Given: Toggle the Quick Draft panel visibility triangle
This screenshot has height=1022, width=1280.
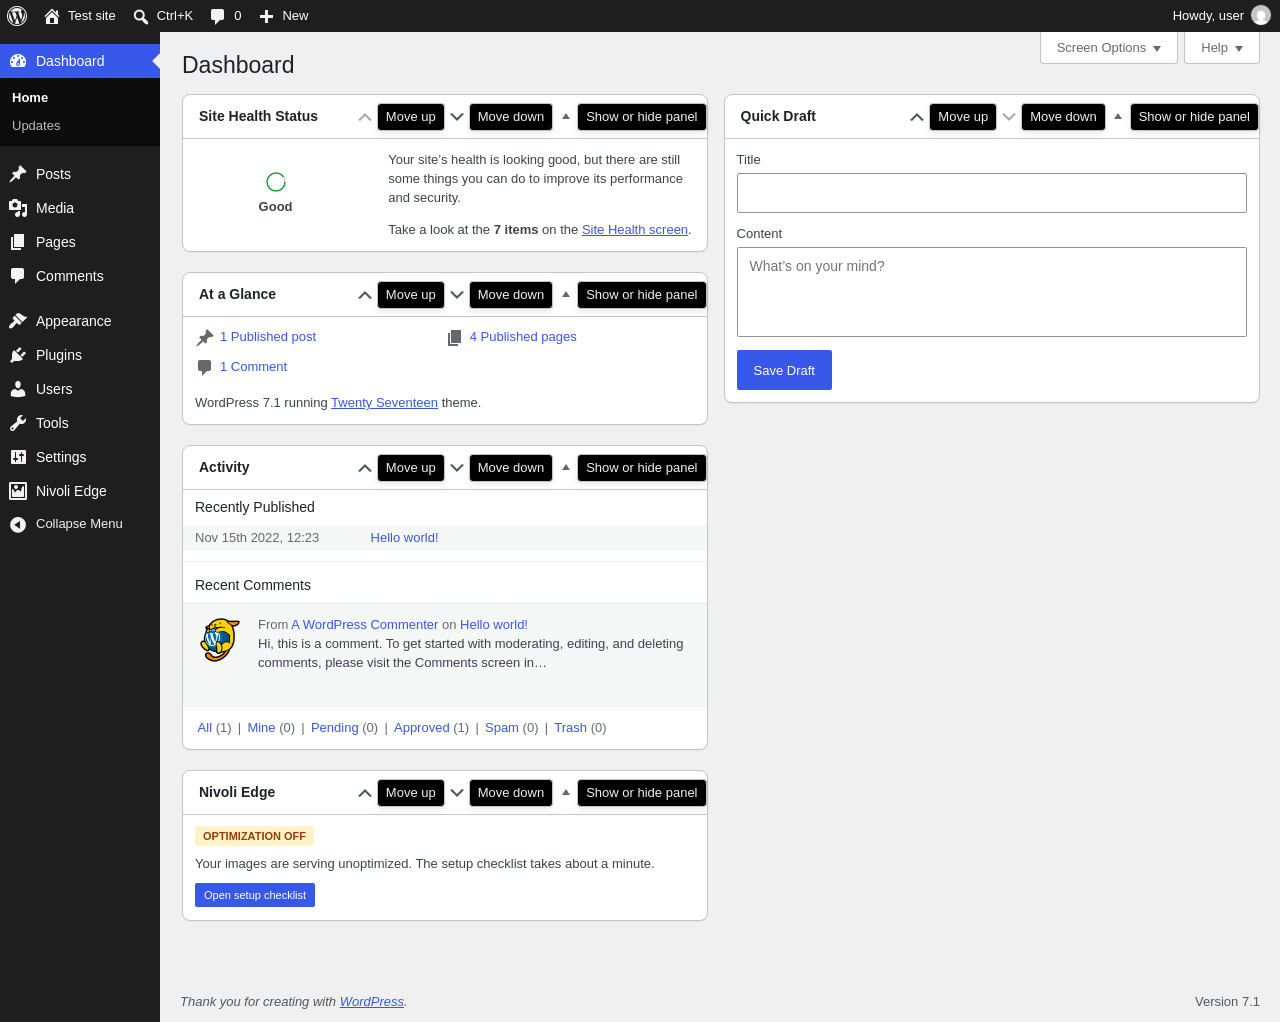Looking at the screenshot, I should click(1118, 117).
